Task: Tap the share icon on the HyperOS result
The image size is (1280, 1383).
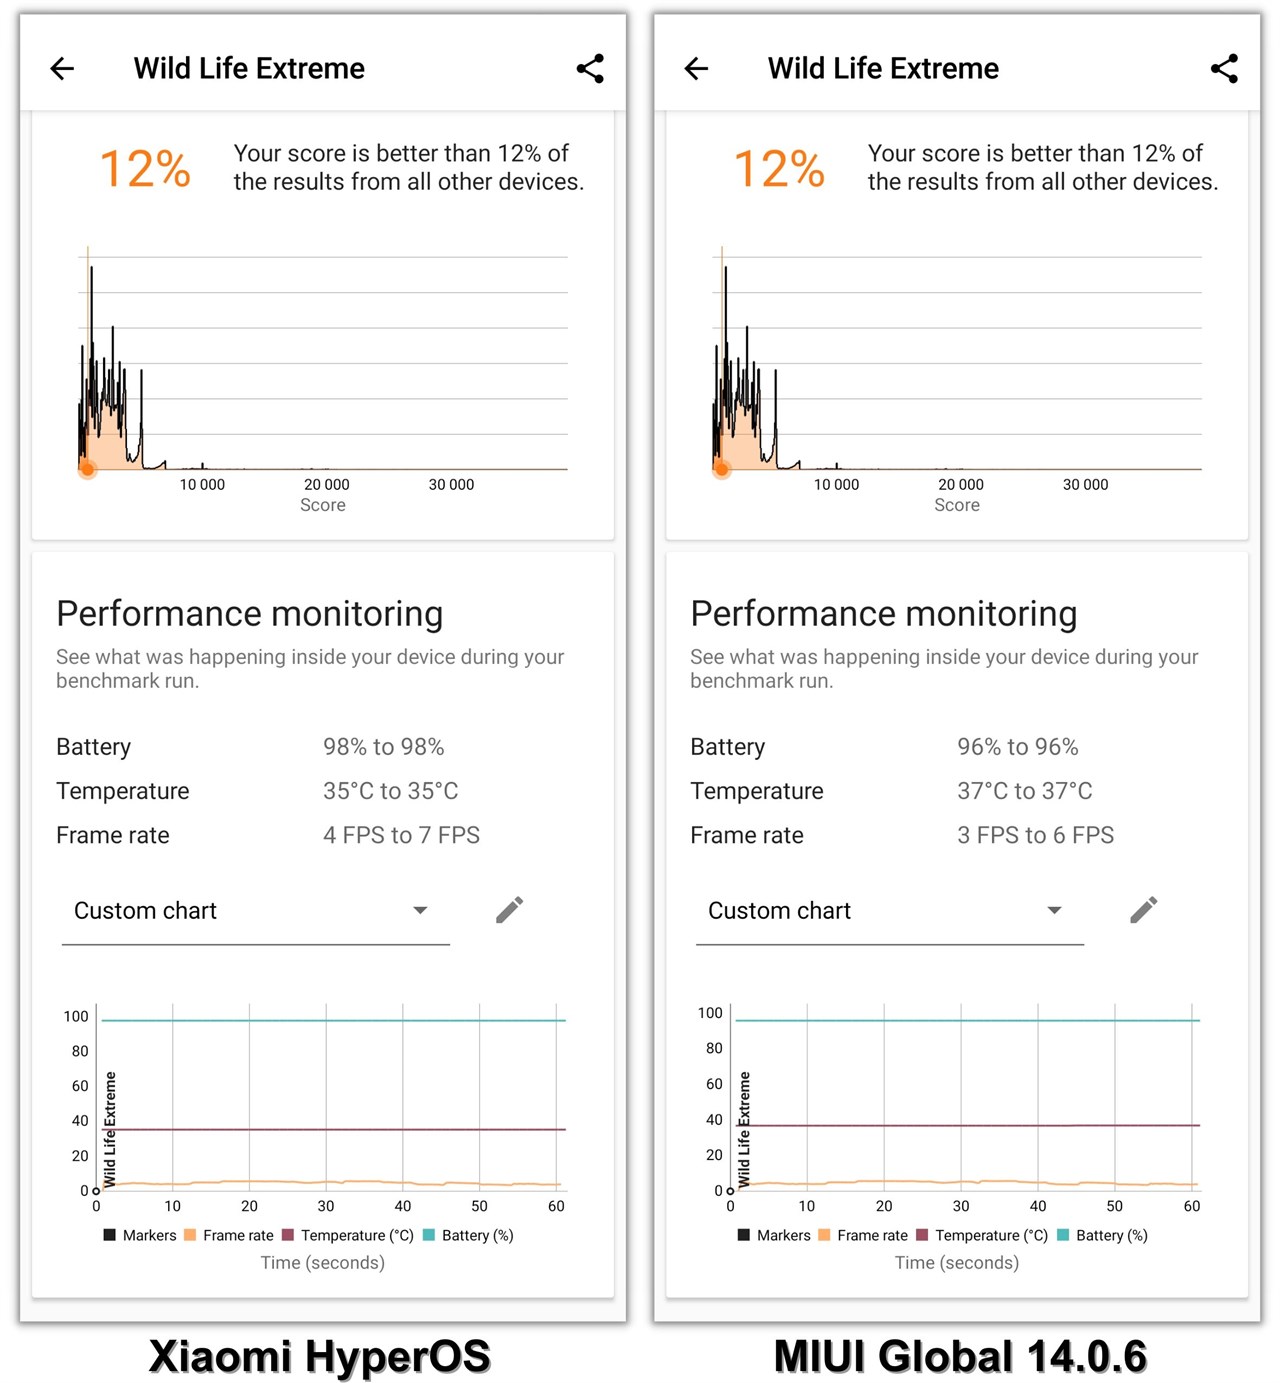Action: coord(590,68)
